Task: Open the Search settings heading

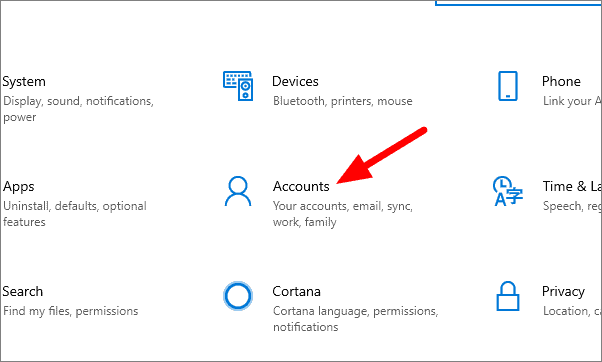Action: pos(22,291)
